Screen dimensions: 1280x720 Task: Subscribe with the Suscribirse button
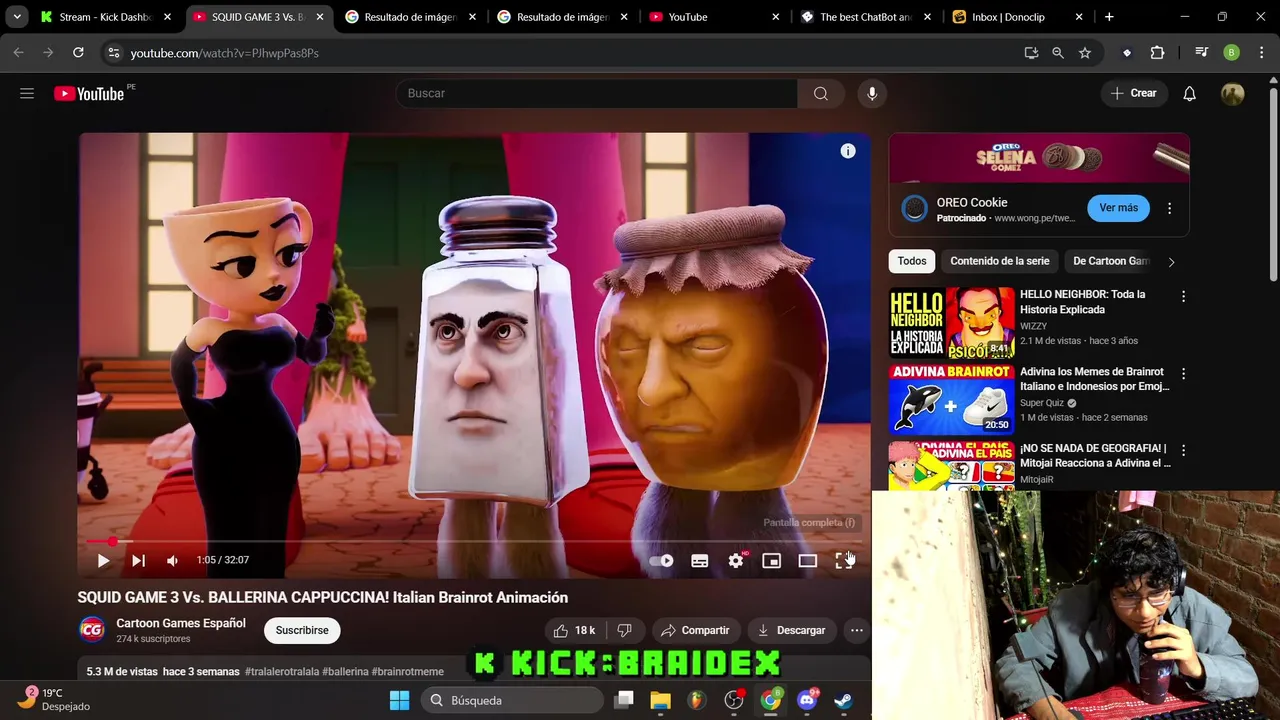(302, 630)
